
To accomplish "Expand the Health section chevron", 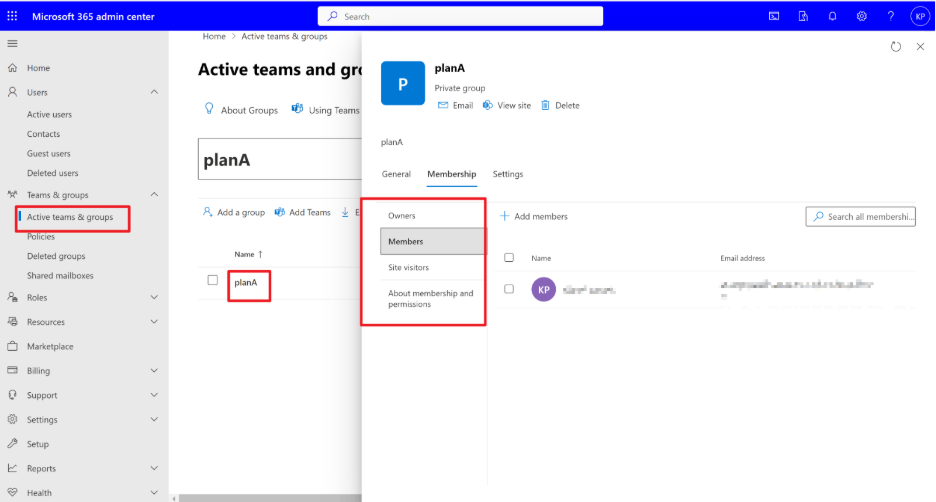I will tap(154, 493).
